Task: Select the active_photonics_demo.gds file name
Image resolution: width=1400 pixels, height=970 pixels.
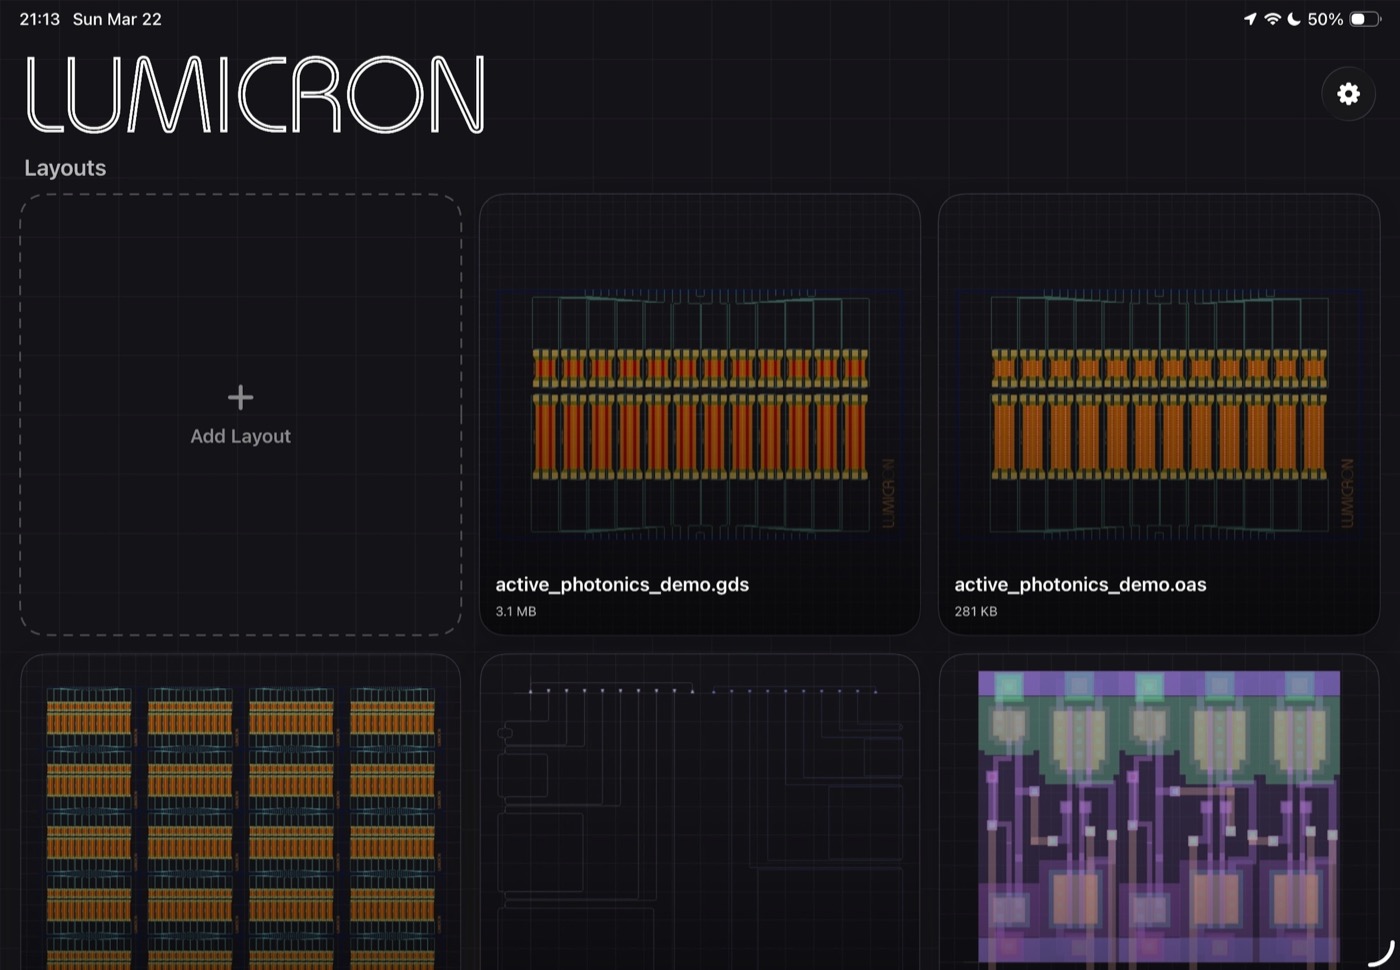Action: (x=622, y=584)
